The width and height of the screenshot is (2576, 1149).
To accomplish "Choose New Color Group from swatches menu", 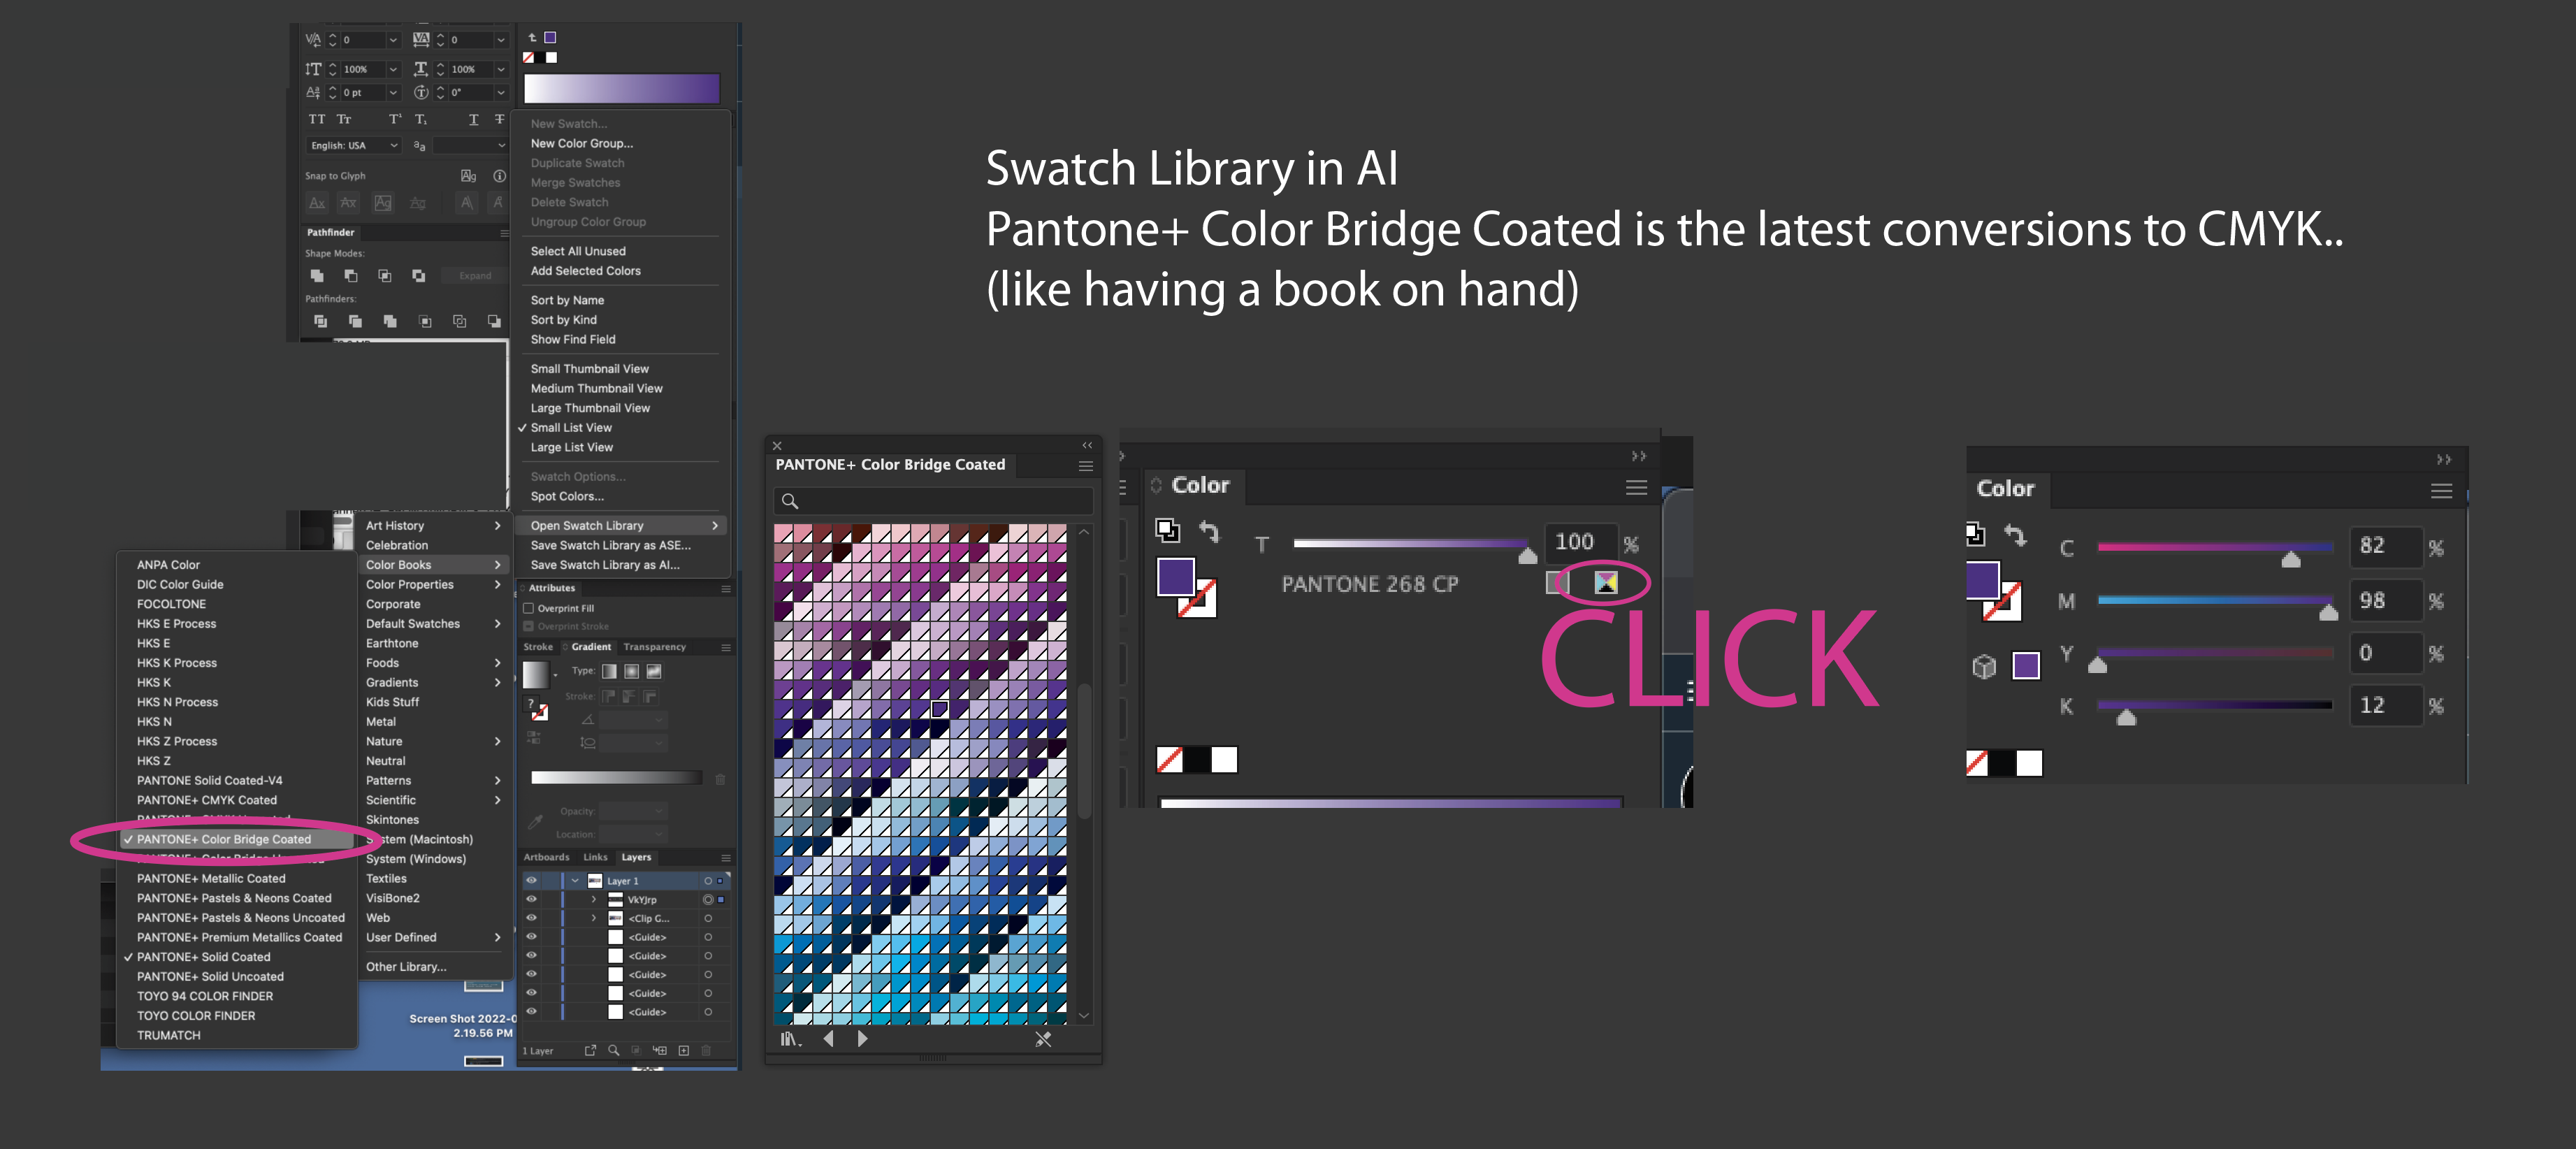I will coord(581,143).
